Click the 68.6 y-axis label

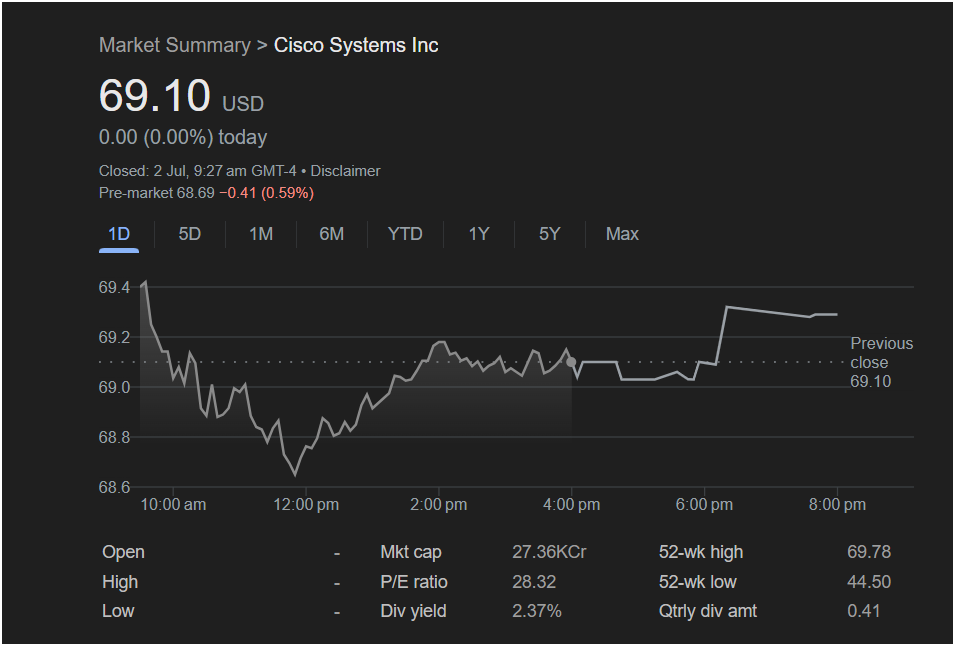tap(115, 487)
